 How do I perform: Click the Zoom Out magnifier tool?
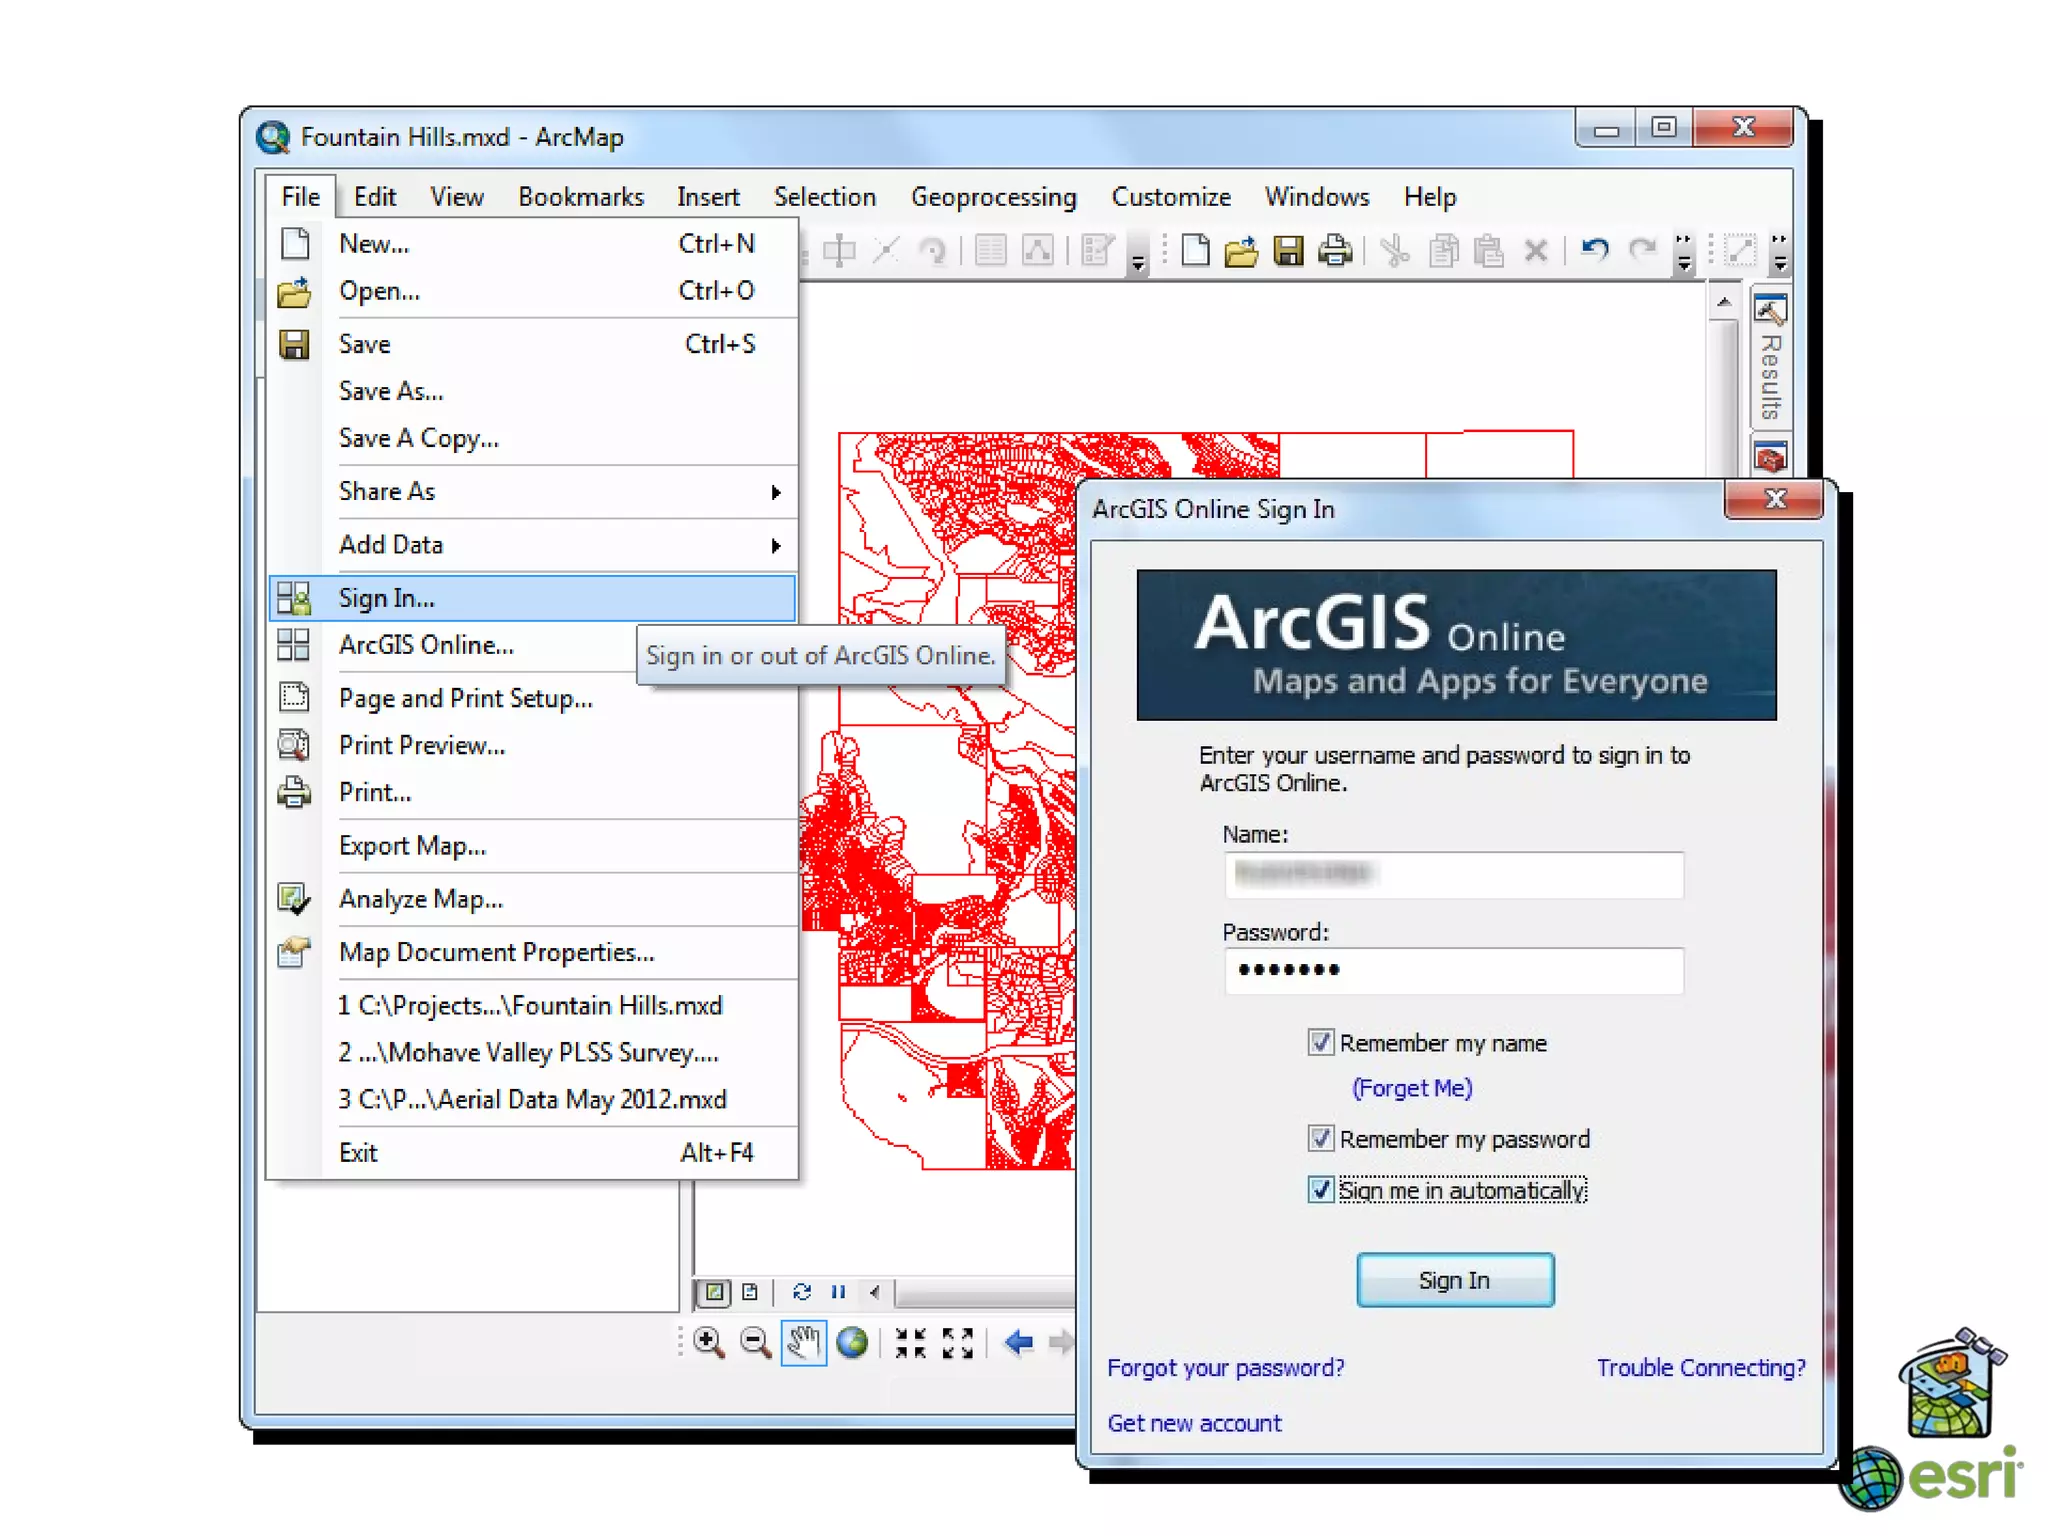(x=755, y=1343)
